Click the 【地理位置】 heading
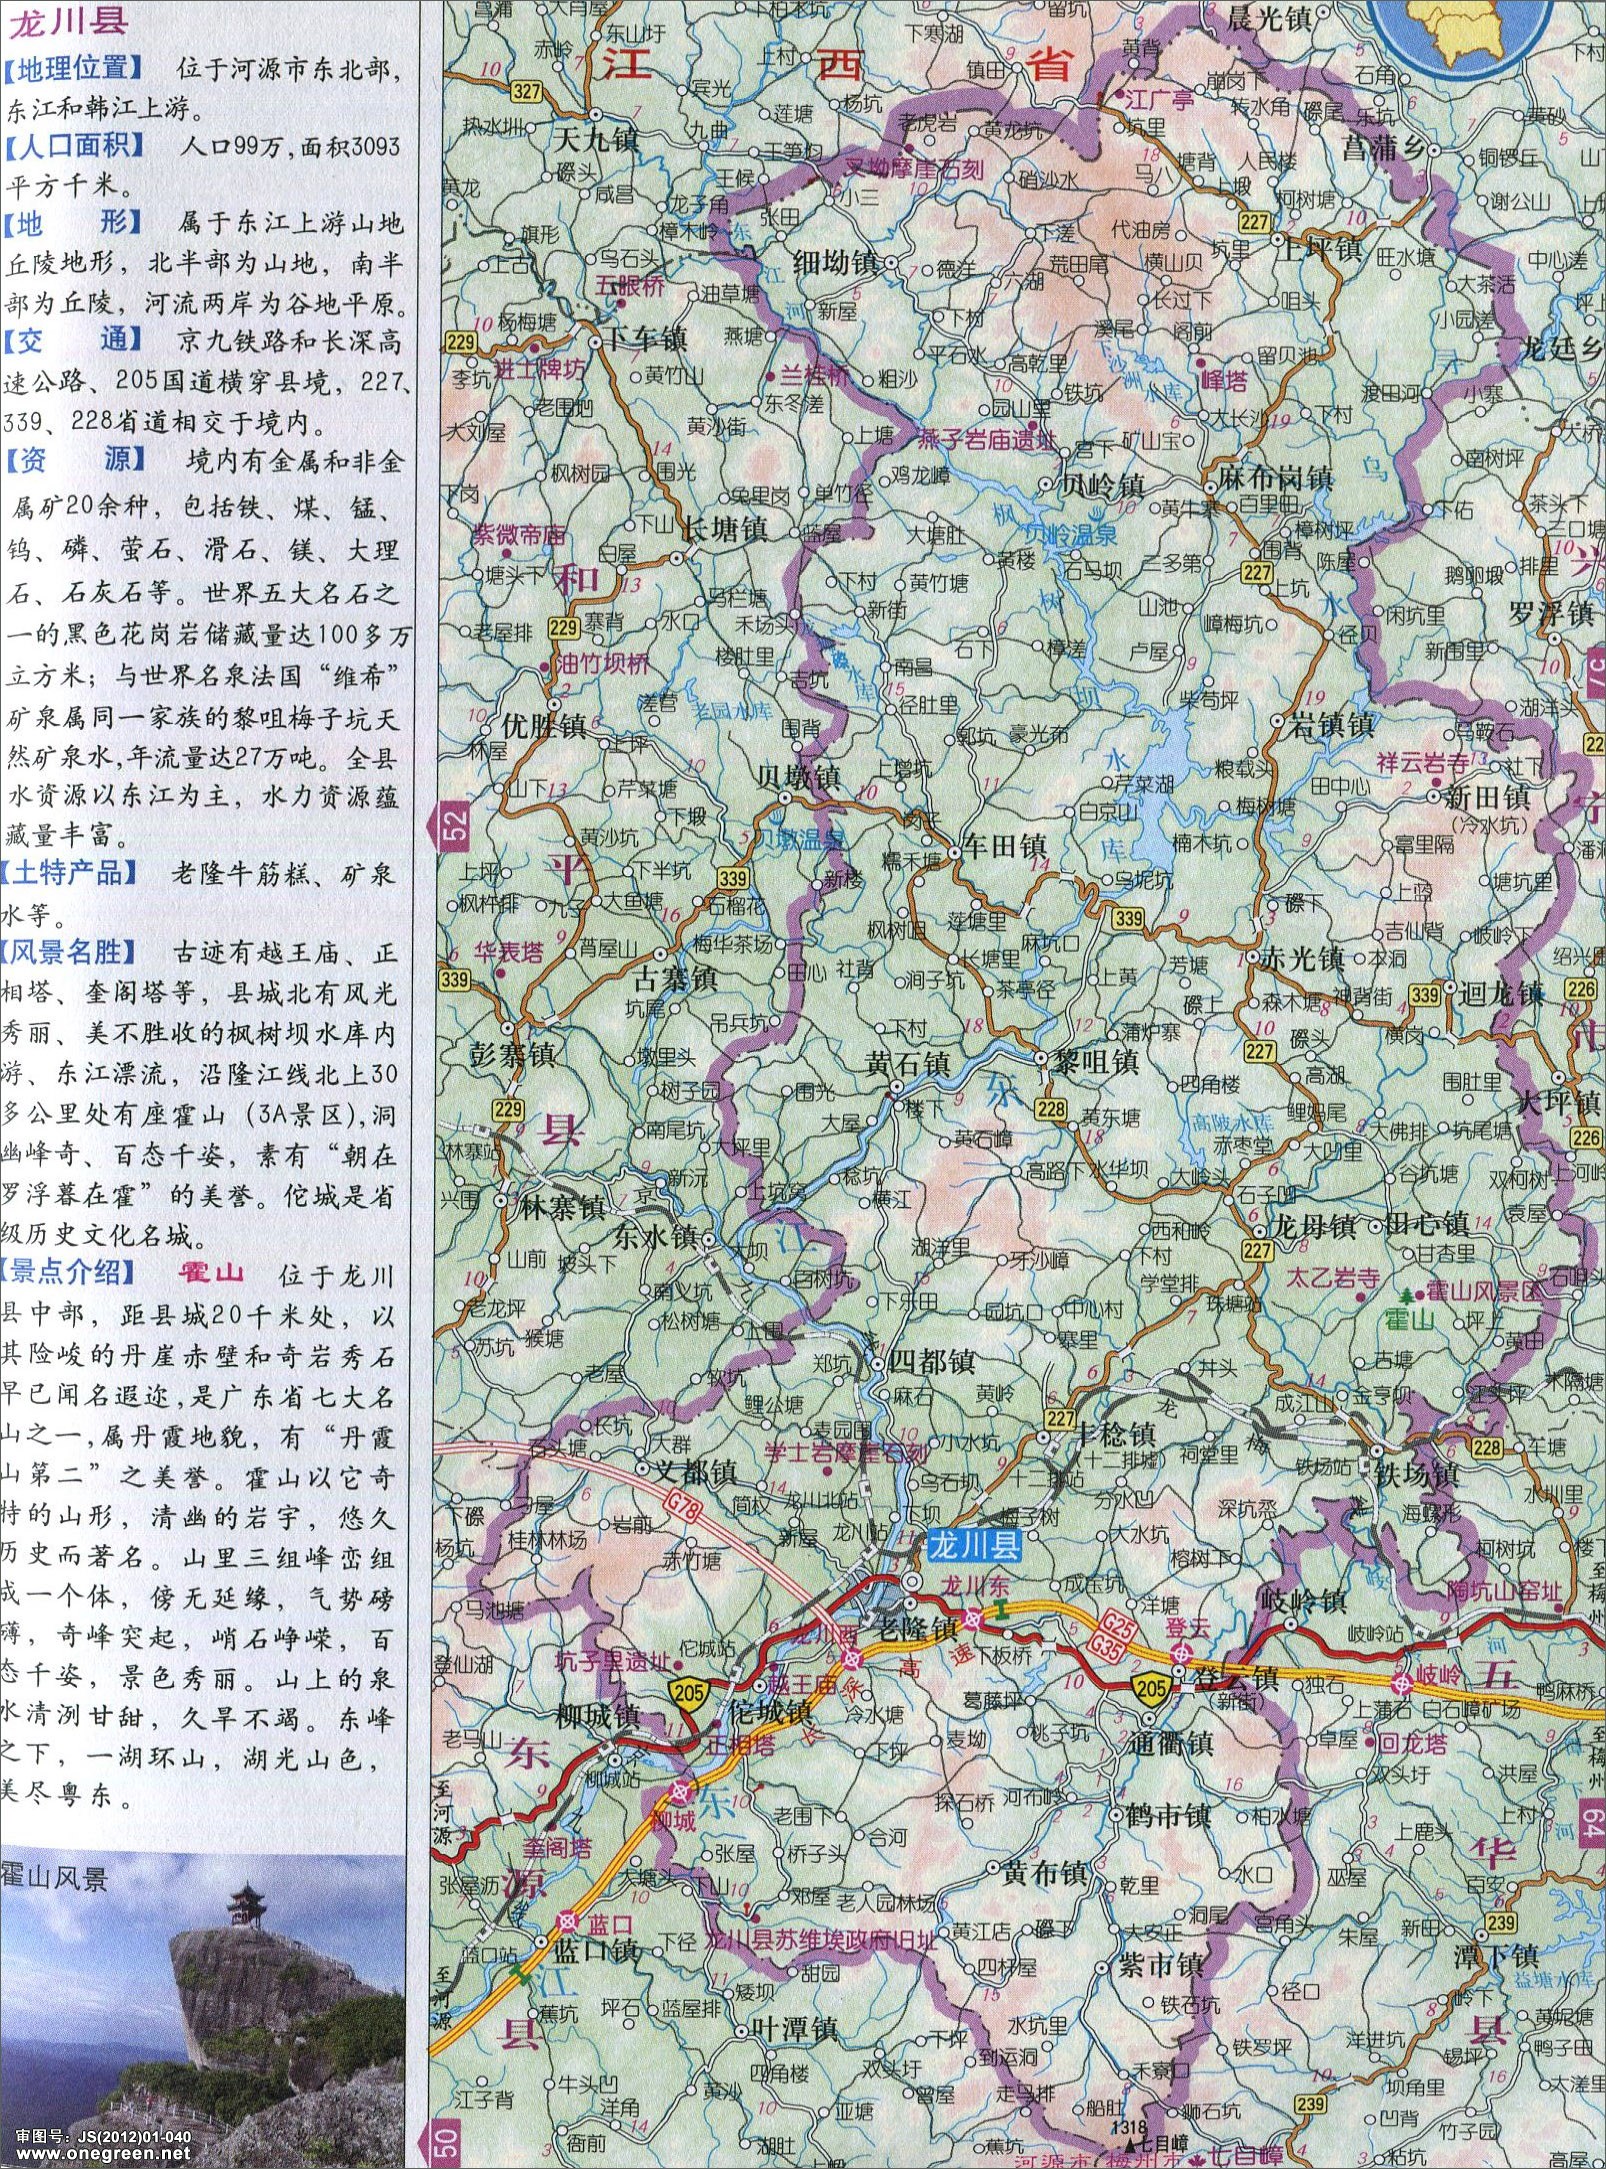Screen dimensions: 1606x2169 click(x=74, y=69)
